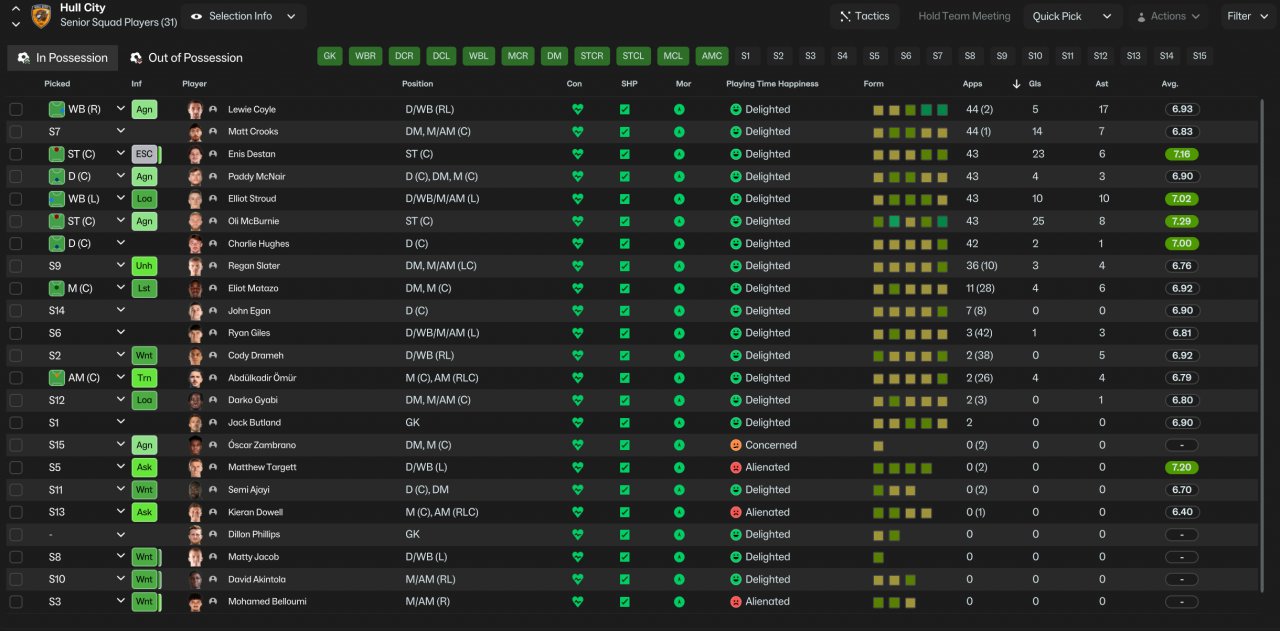This screenshot has height=631, width=1280.
Task: Expand the Quick Pick dropdown
Action: click(1072, 16)
